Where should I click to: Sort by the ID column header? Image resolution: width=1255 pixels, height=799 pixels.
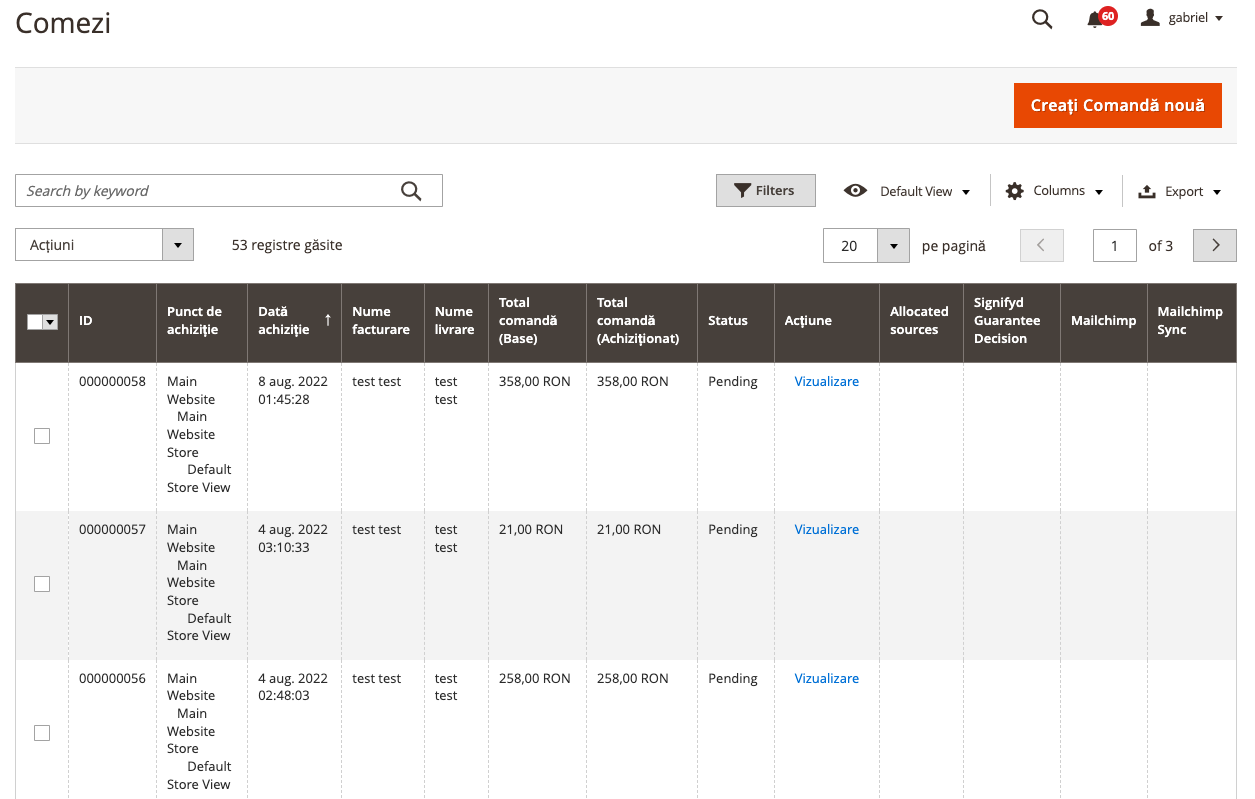point(112,322)
